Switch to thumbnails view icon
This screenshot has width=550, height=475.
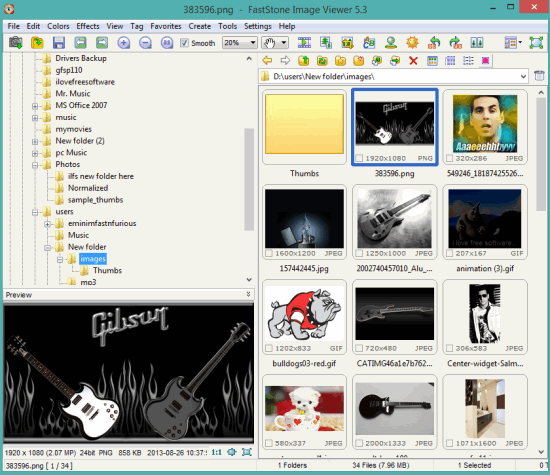[432, 61]
